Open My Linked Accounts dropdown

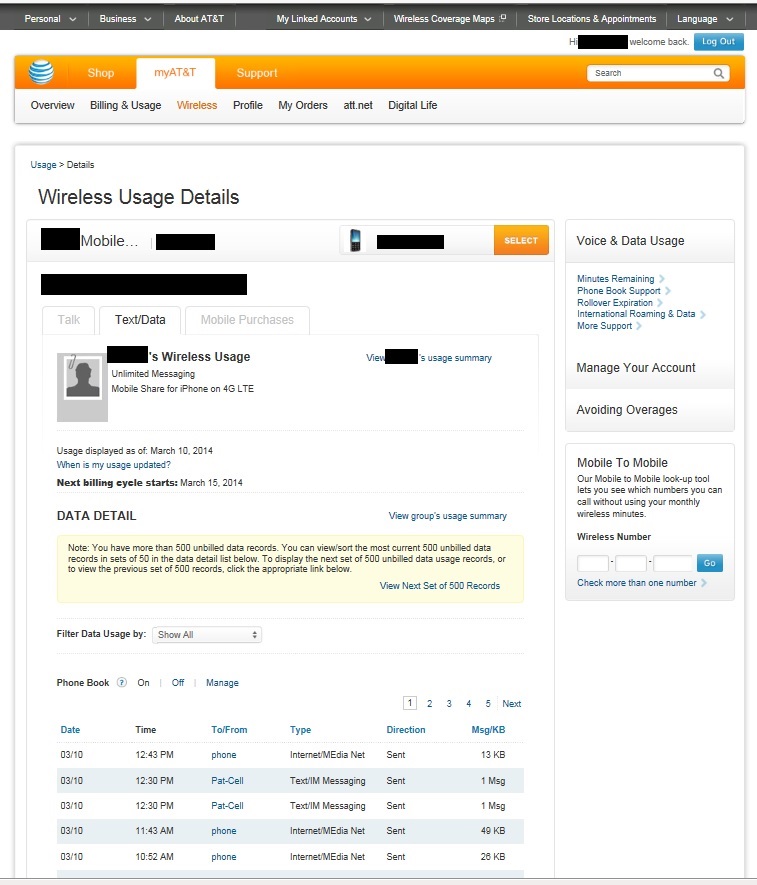point(323,19)
